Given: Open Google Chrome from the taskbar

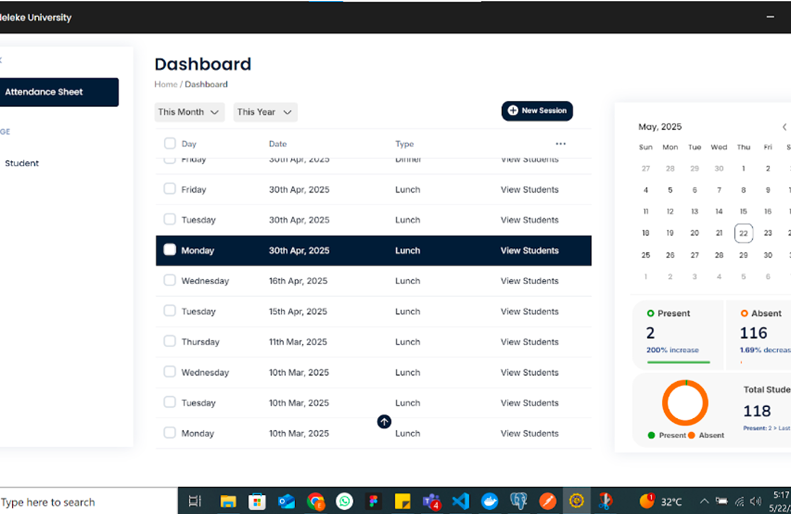Looking at the screenshot, I should (316, 501).
